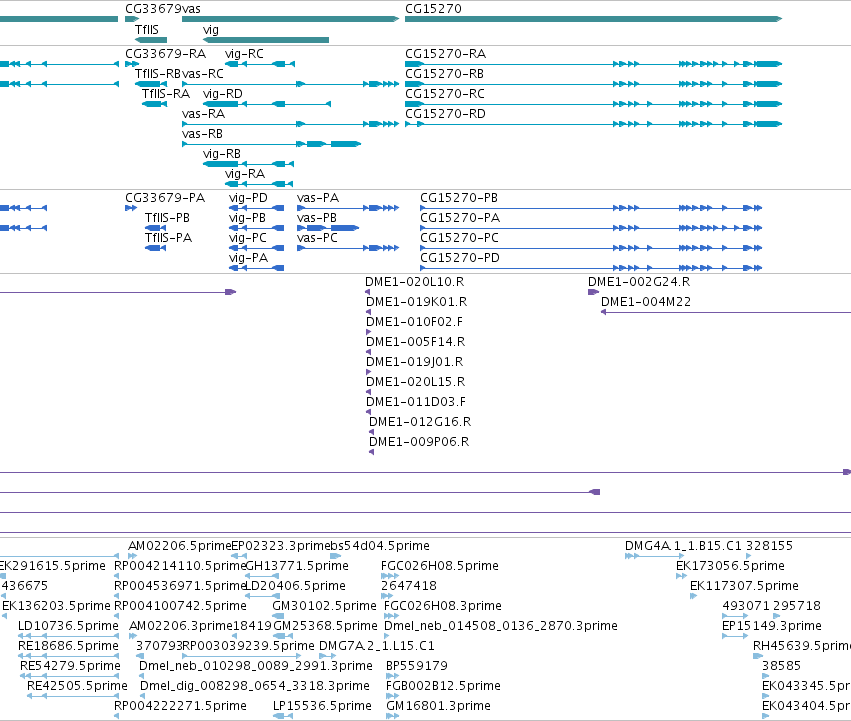Viewport: 851px width, 721px height.
Task: Click clone end DME1-009P06.R
Action: tap(419, 443)
